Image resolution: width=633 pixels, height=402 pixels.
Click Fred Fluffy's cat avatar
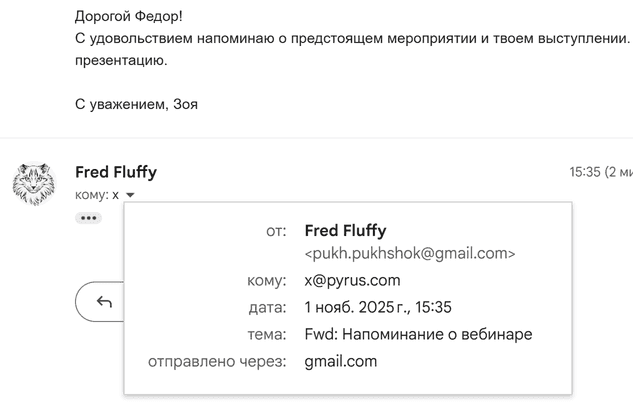pos(33,183)
